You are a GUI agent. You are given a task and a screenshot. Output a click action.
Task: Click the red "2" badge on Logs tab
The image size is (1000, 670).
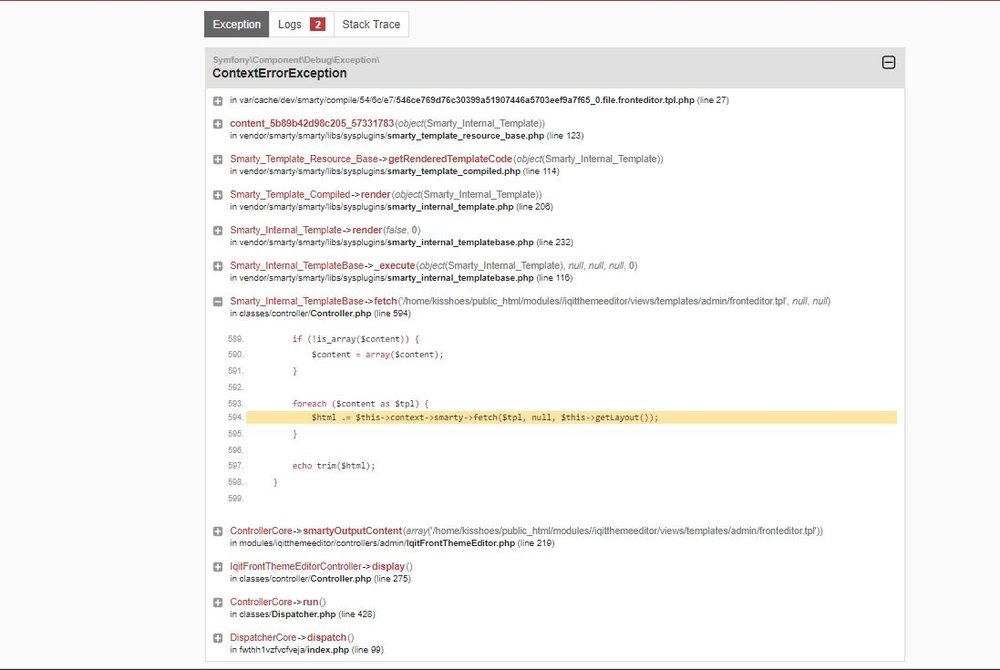point(319,23)
